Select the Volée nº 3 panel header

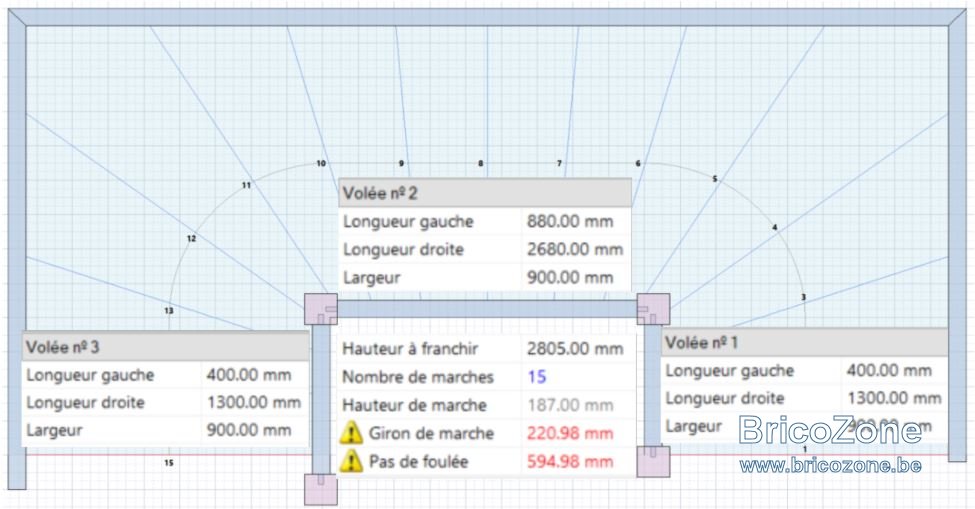coord(165,347)
